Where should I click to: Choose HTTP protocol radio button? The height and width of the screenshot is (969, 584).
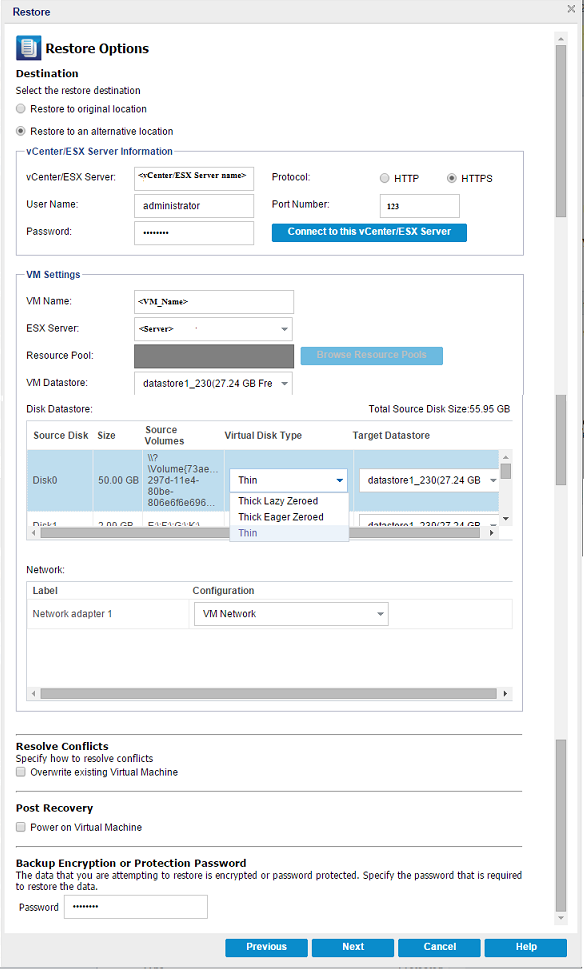click(384, 178)
